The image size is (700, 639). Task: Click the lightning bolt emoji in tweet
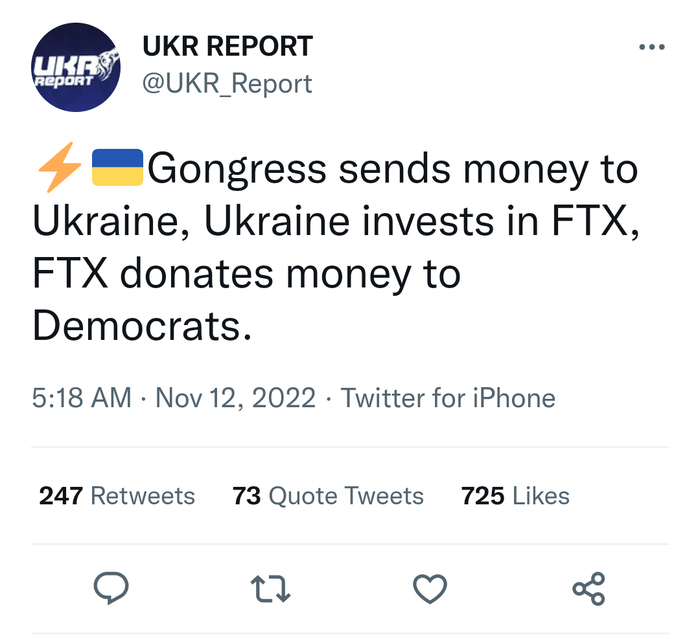tap(57, 170)
